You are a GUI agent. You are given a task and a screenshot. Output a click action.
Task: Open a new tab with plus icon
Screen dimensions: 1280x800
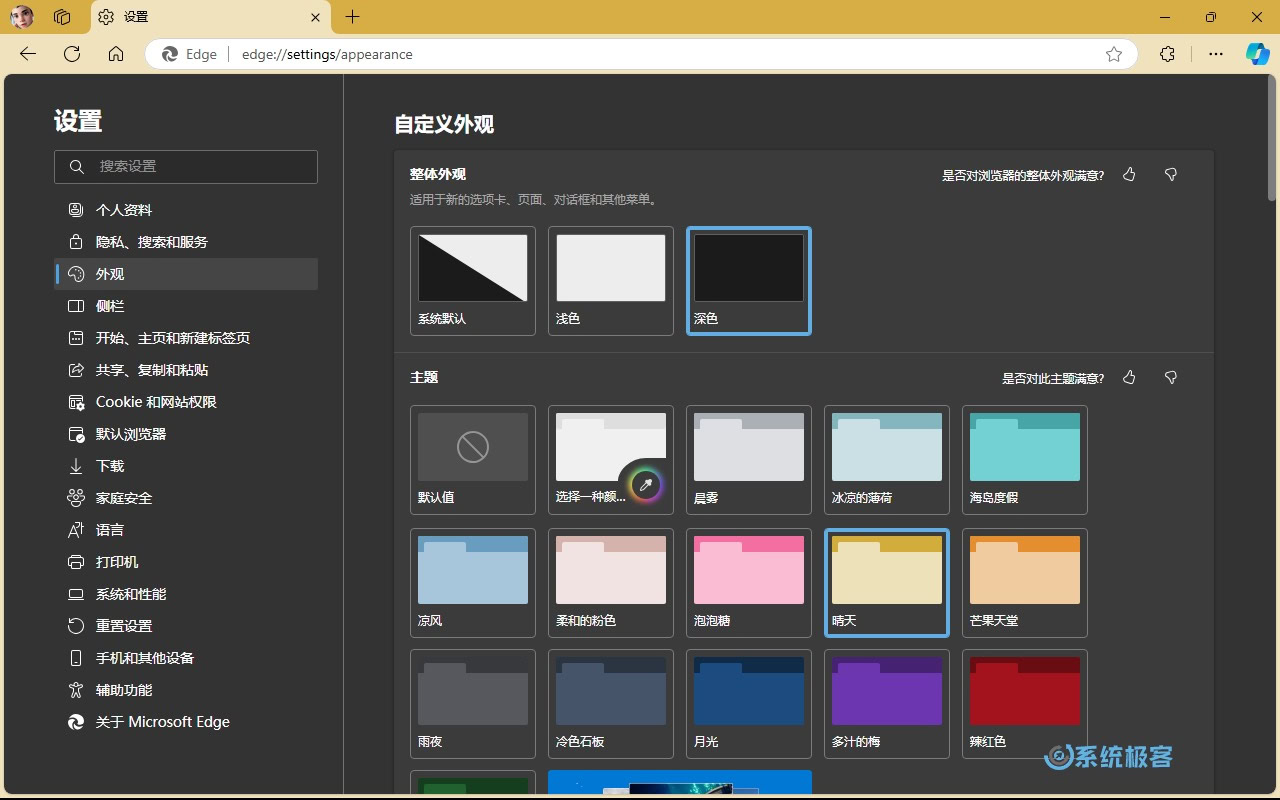point(352,17)
